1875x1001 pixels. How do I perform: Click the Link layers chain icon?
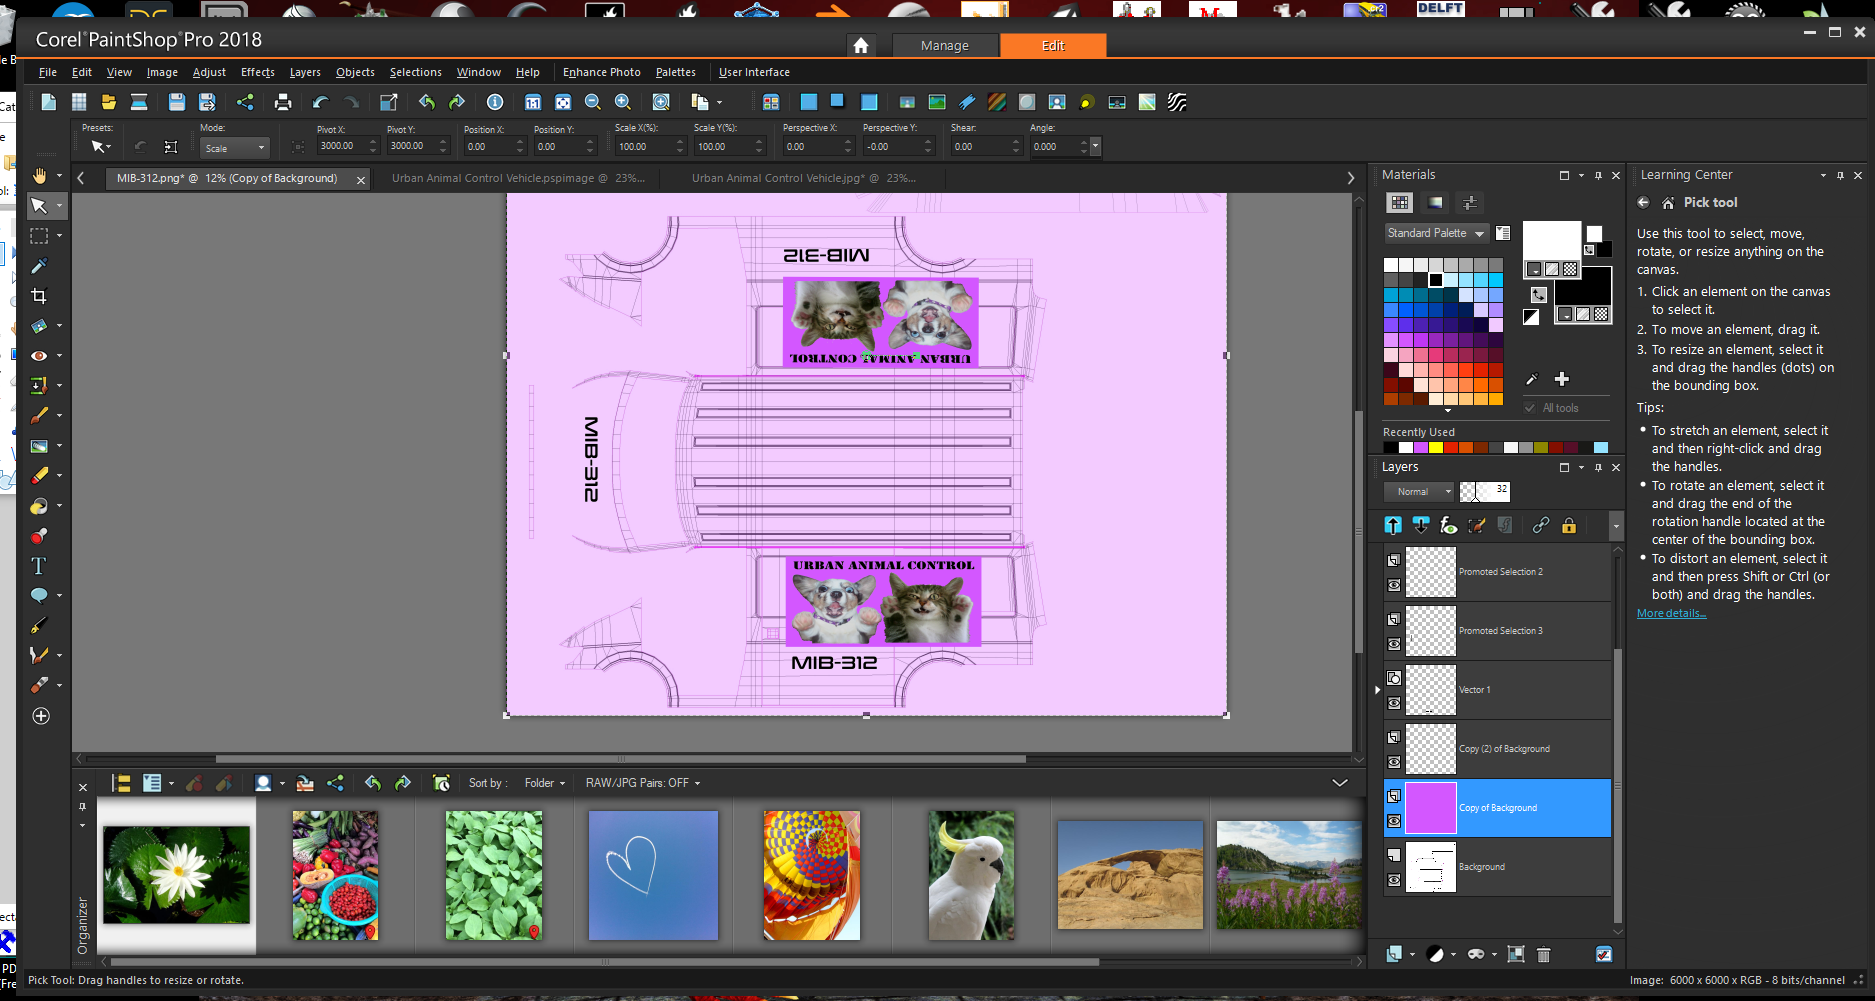tap(1541, 525)
